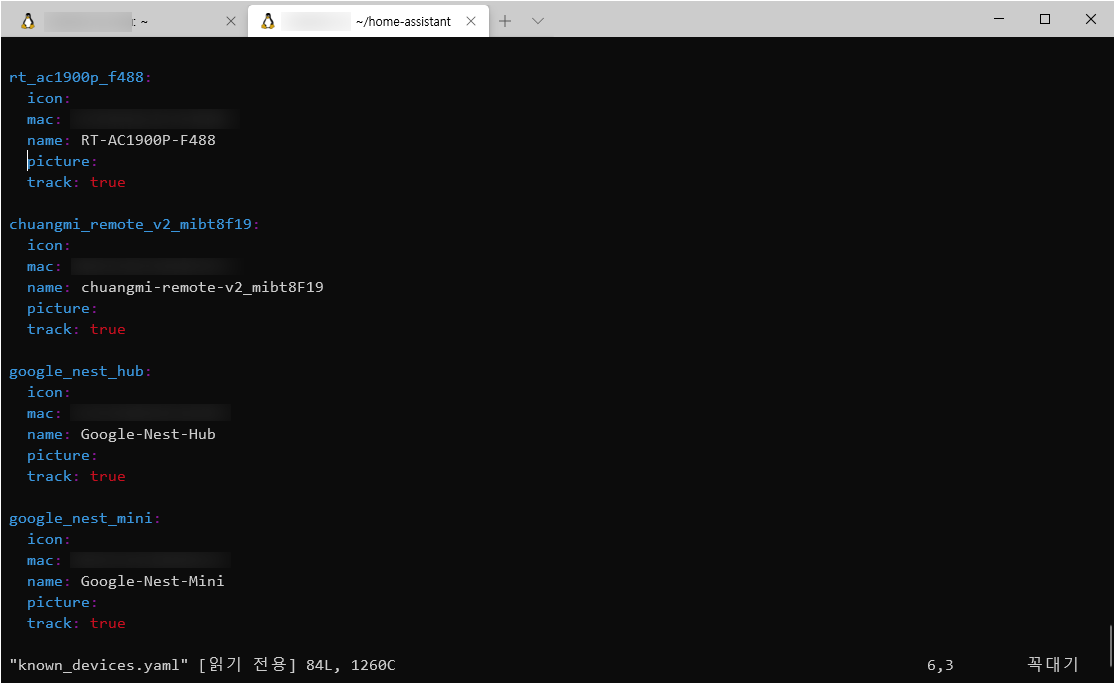Image resolution: width=1115 pixels, height=684 pixels.
Task: Click the icon key under google_nest_hub
Action: click(x=45, y=392)
